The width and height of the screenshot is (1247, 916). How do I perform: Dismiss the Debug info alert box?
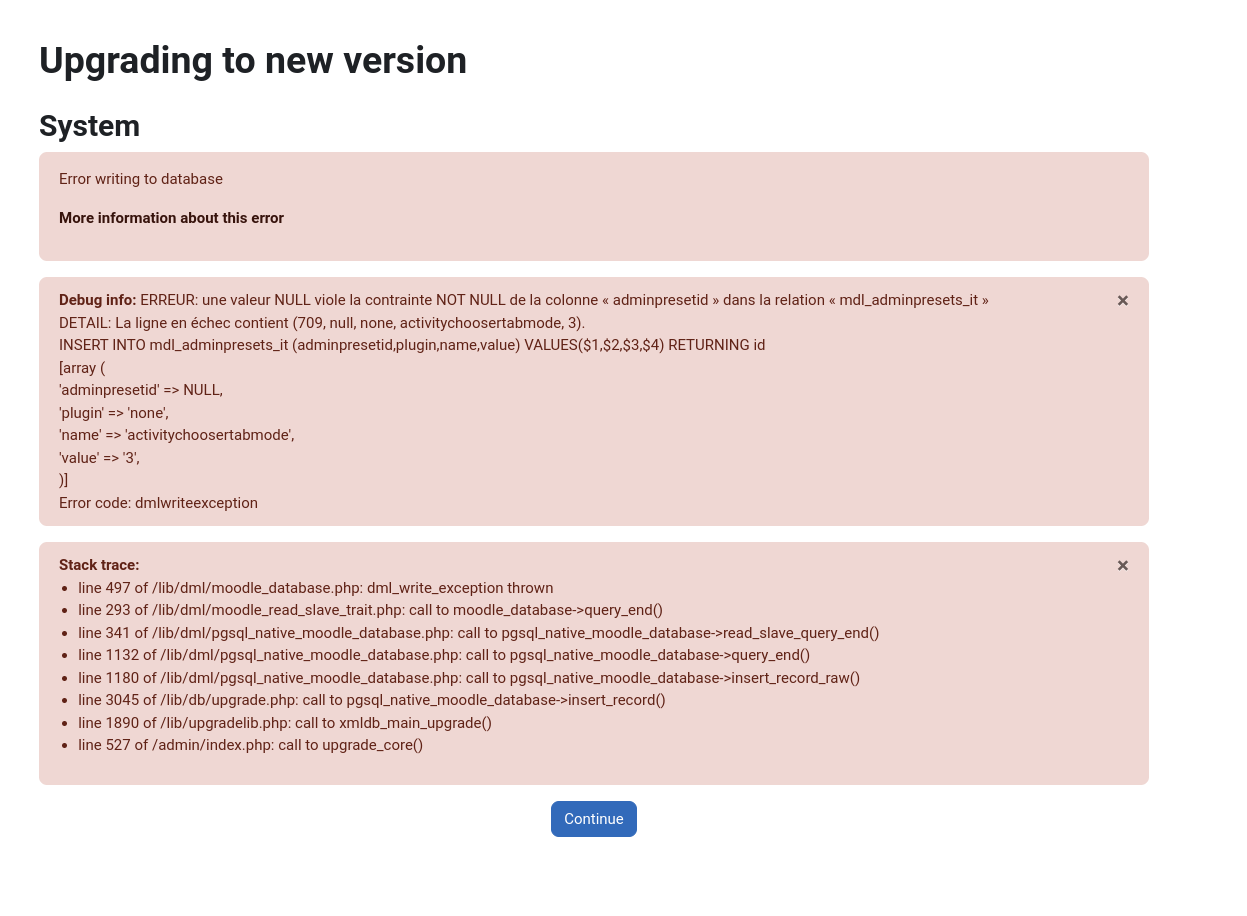(1122, 300)
